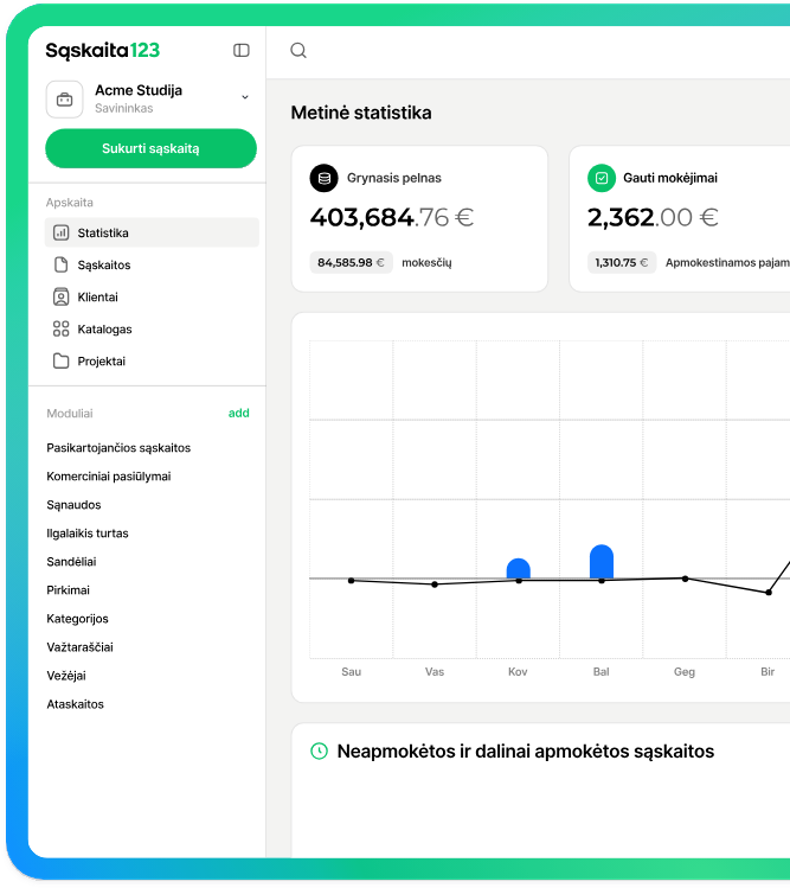Collapse the sidebar with the panel icon
Viewport: 790px width, 888px height.
pyautogui.click(x=241, y=50)
